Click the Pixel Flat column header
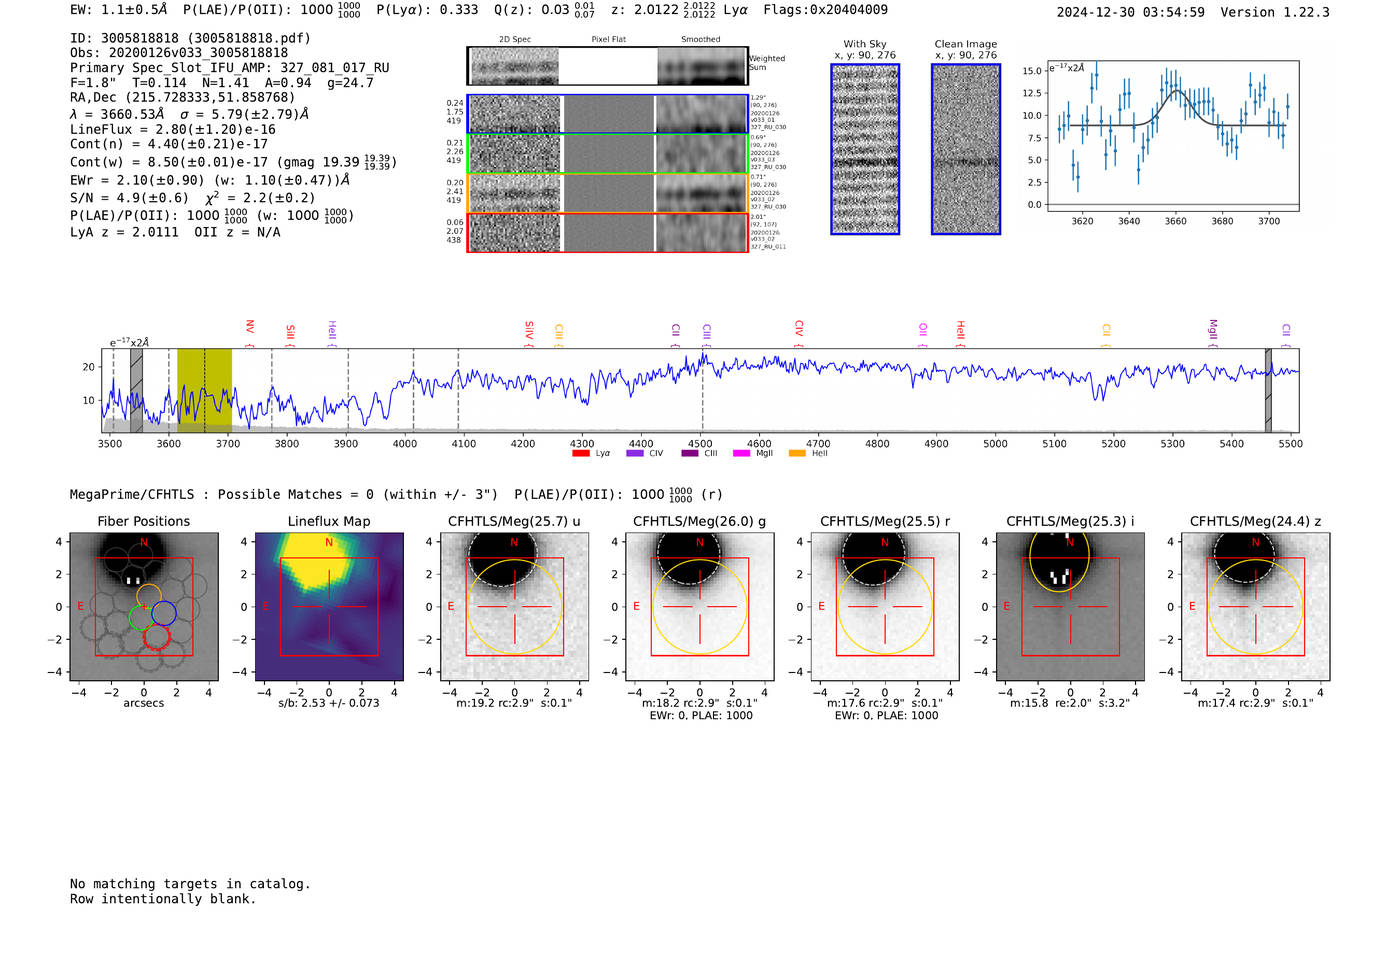 click(608, 40)
